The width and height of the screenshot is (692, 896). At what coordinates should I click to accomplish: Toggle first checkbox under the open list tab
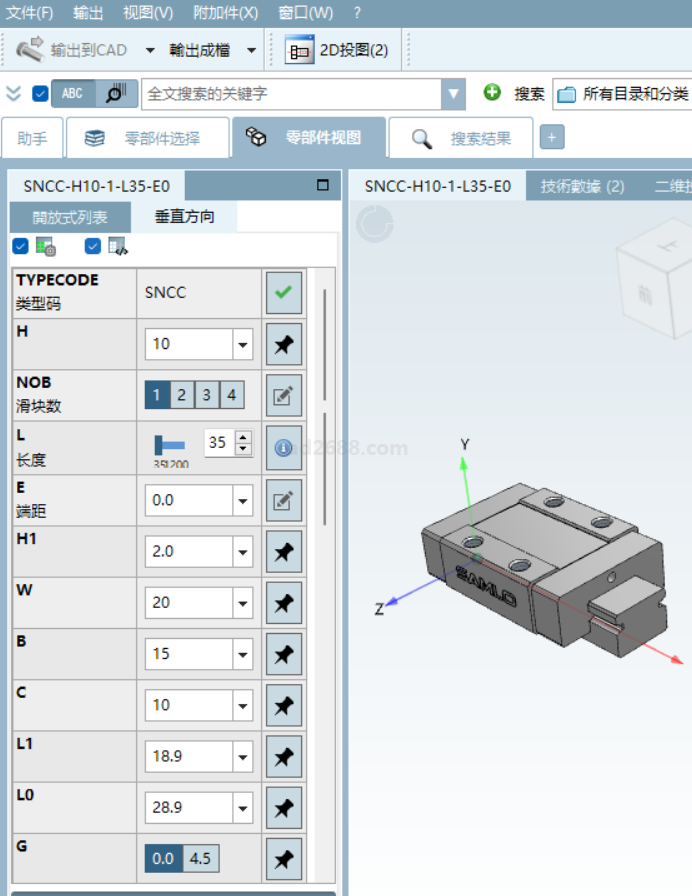tap(20, 246)
